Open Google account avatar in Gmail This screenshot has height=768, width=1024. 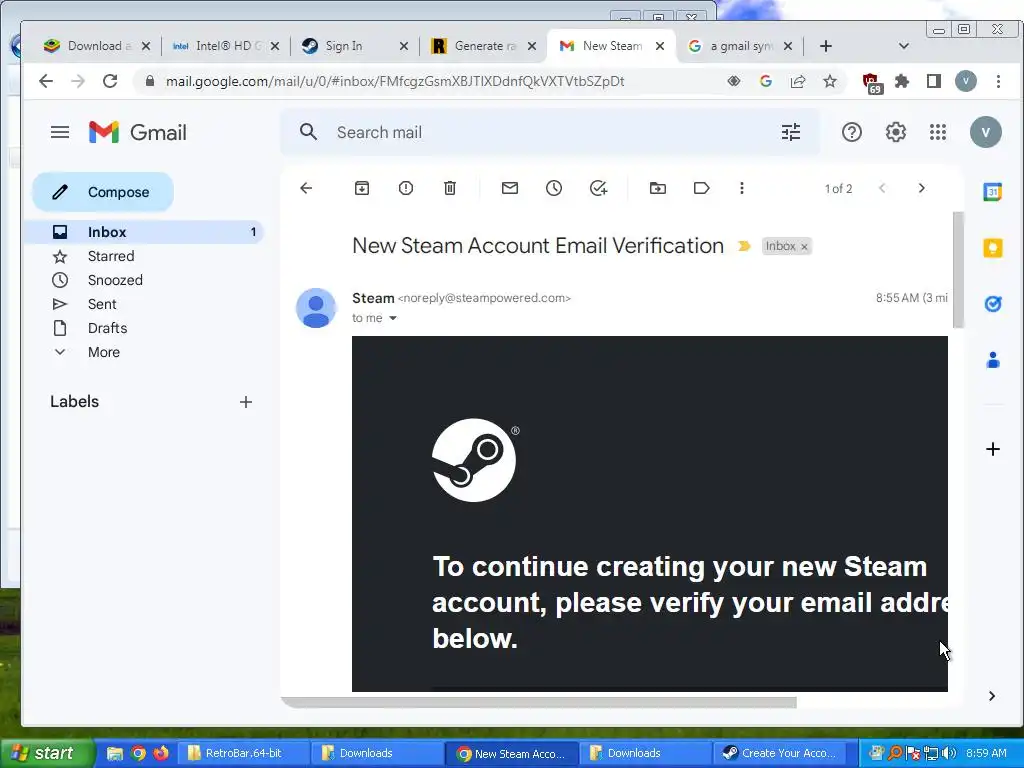985,133
